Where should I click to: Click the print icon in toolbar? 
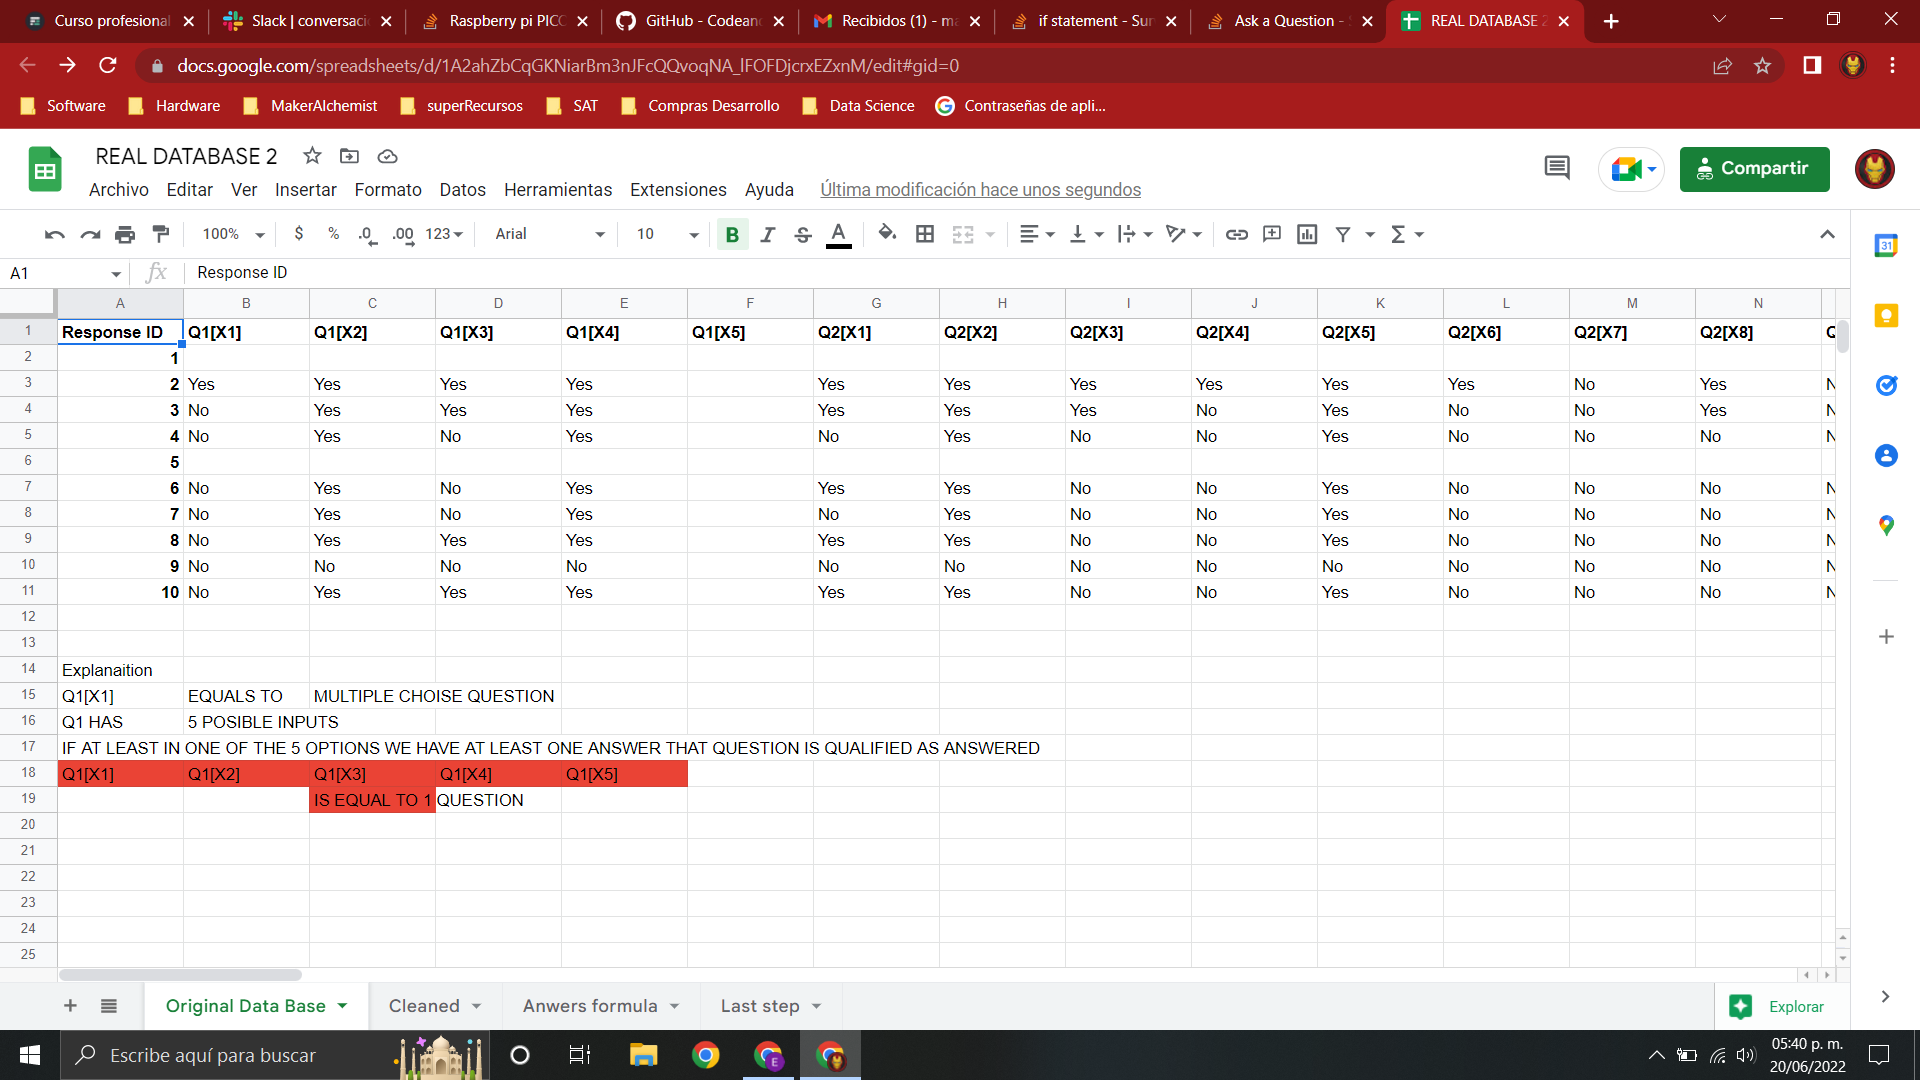(x=125, y=234)
